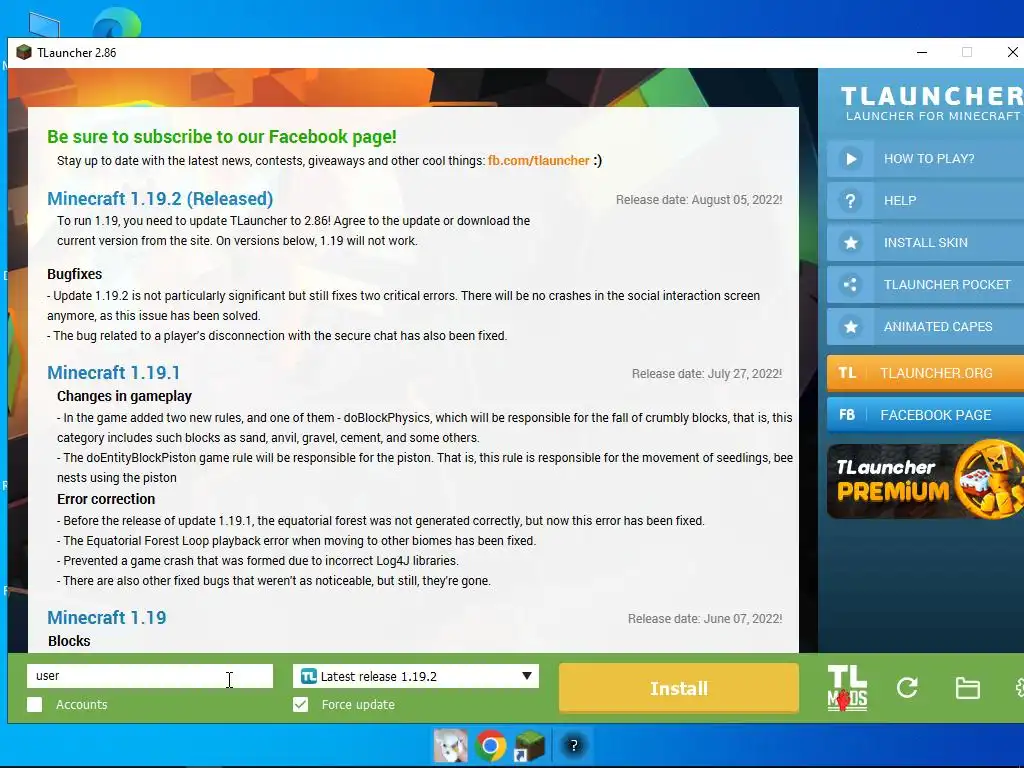Image resolution: width=1024 pixels, height=768 pixels.
Task: Open the Minecraft 1.19.1 heading
Action: [114, 372]
